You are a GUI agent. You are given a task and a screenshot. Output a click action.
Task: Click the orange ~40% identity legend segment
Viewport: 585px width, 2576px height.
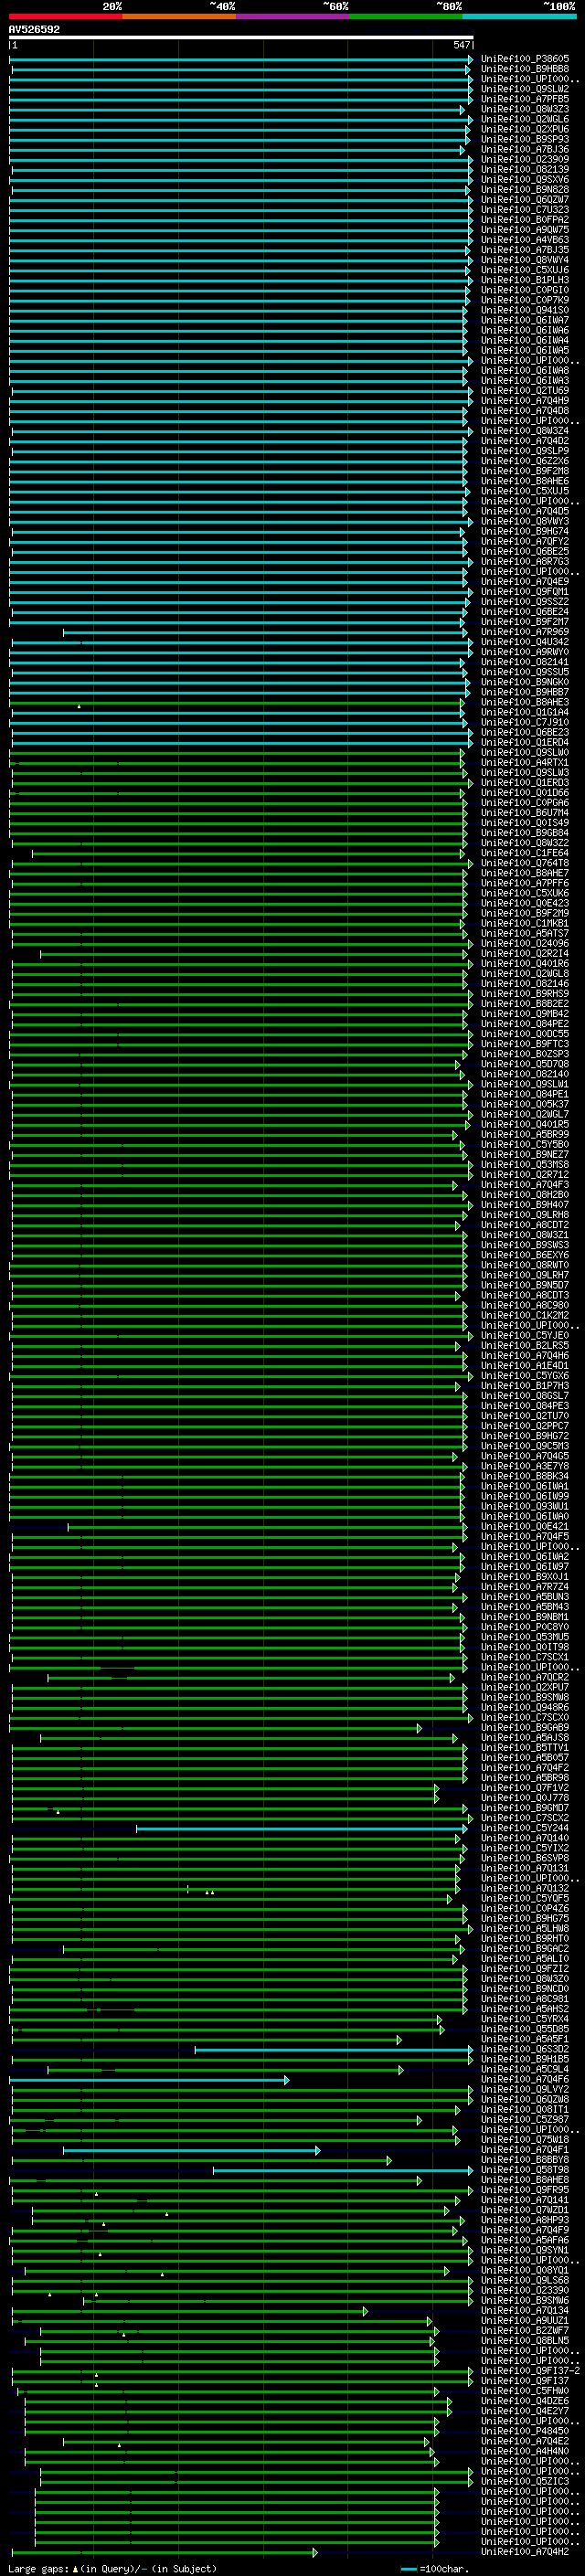pyautogui.click(x=179, y=17)
